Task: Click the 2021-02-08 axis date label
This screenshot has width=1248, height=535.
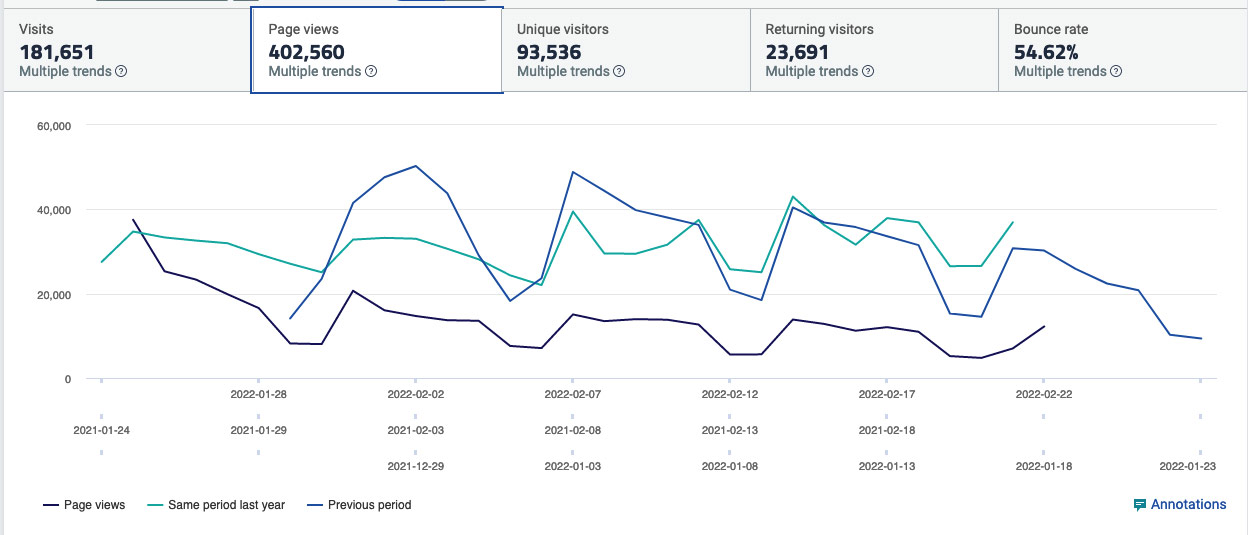Action: pyautogui.click(x=572, y=431)
